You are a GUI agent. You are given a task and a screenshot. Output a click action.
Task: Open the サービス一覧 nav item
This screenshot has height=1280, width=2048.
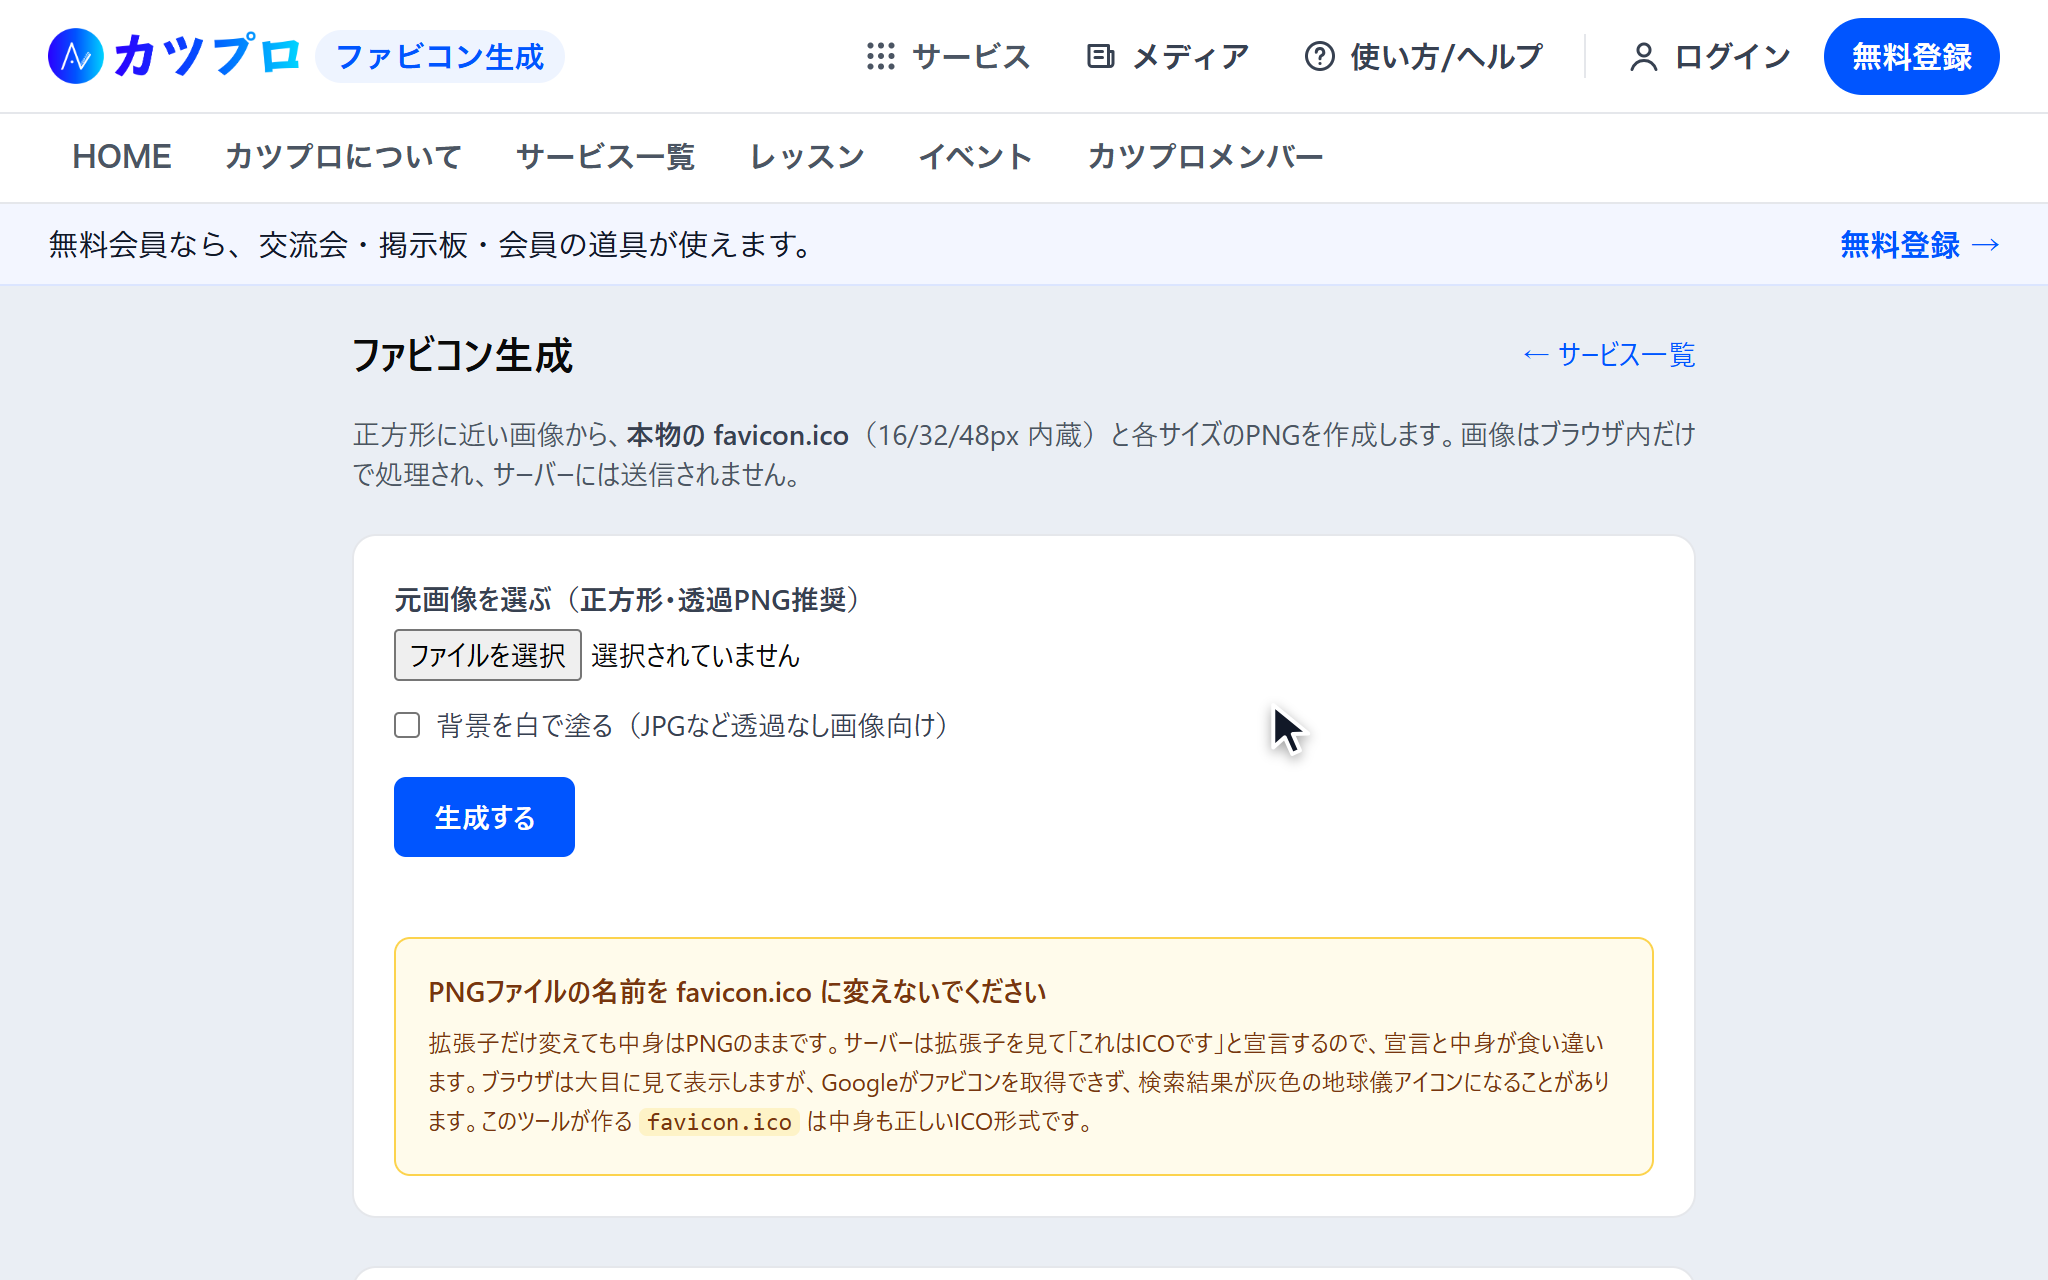point(605,157)
